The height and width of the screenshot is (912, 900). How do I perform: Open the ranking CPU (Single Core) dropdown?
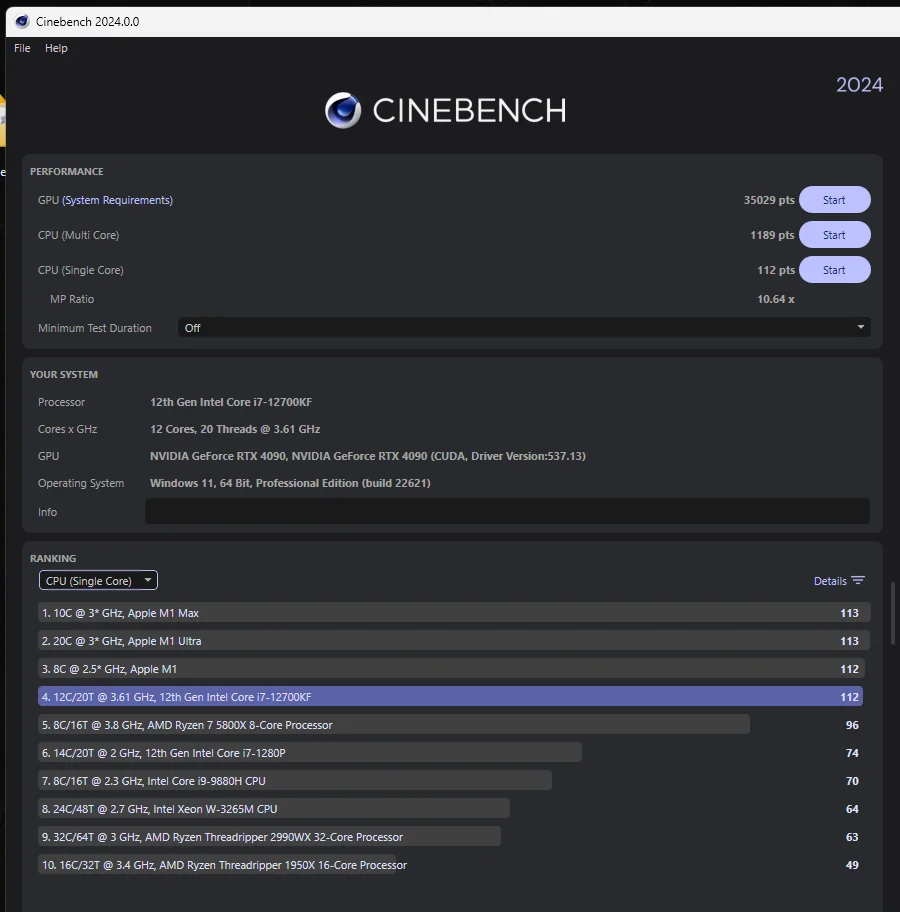click(x=98, y=580)
